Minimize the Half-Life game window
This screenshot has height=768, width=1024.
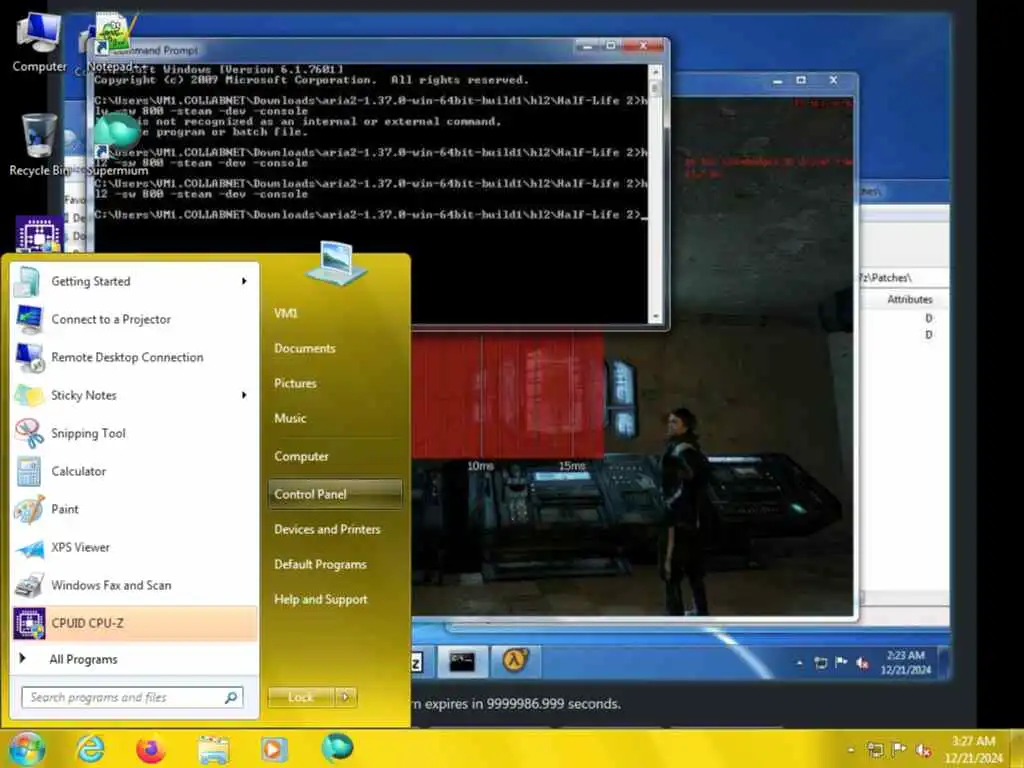777,81
